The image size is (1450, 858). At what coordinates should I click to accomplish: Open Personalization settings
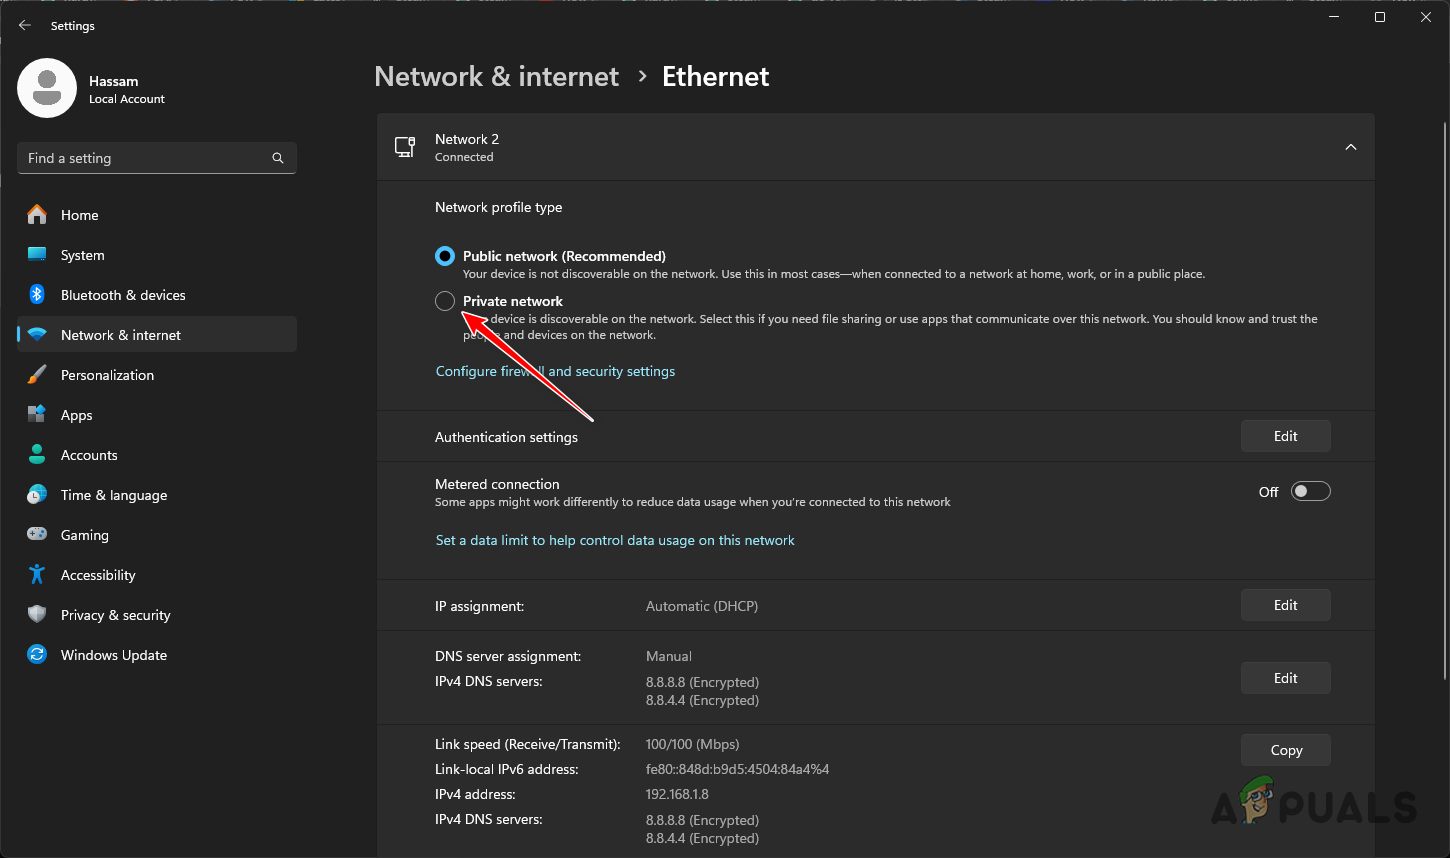coord(107,374)
